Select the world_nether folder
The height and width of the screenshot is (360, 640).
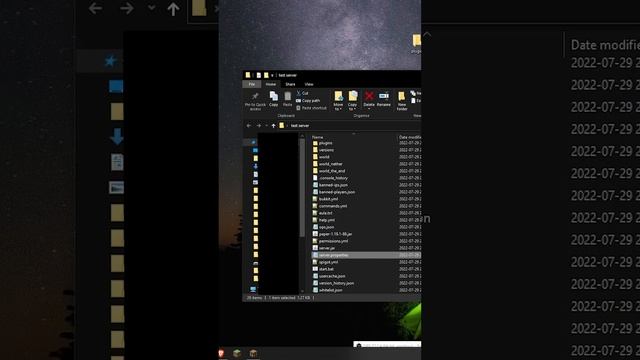[327, 164]
